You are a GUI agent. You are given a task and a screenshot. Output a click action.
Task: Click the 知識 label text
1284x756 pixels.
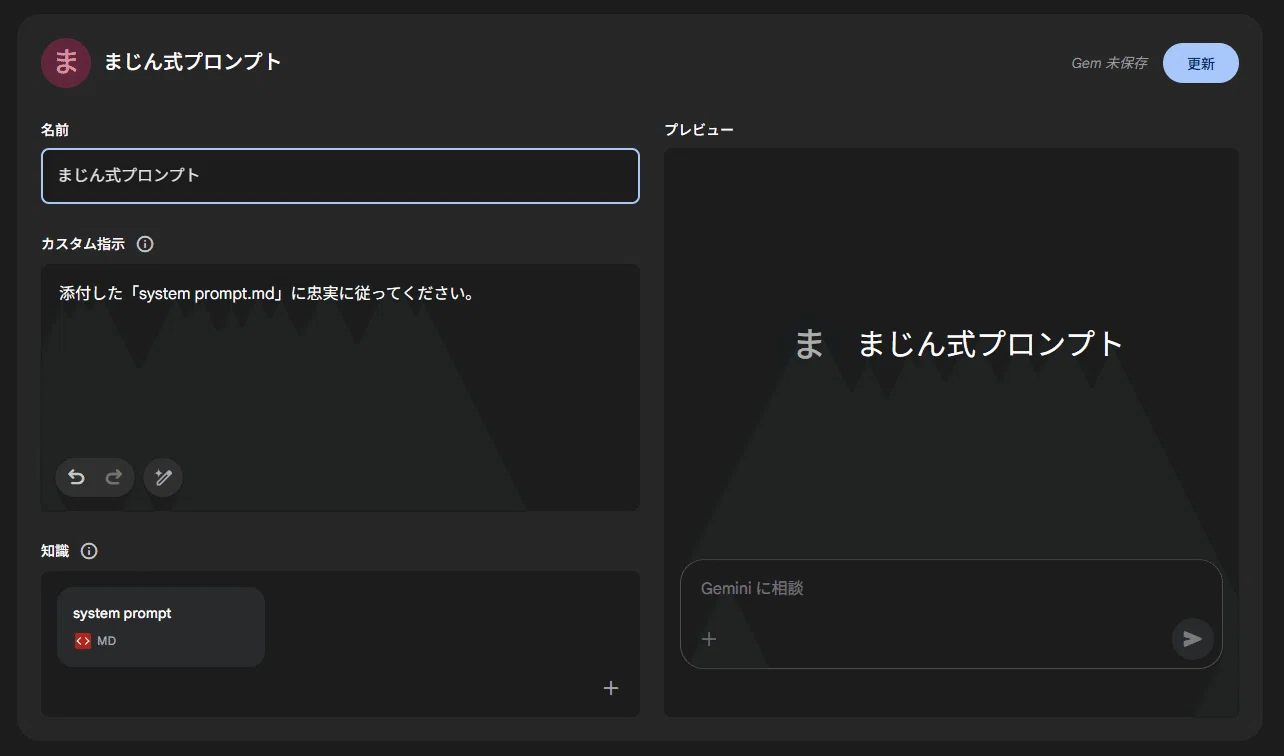click(55, 551)
